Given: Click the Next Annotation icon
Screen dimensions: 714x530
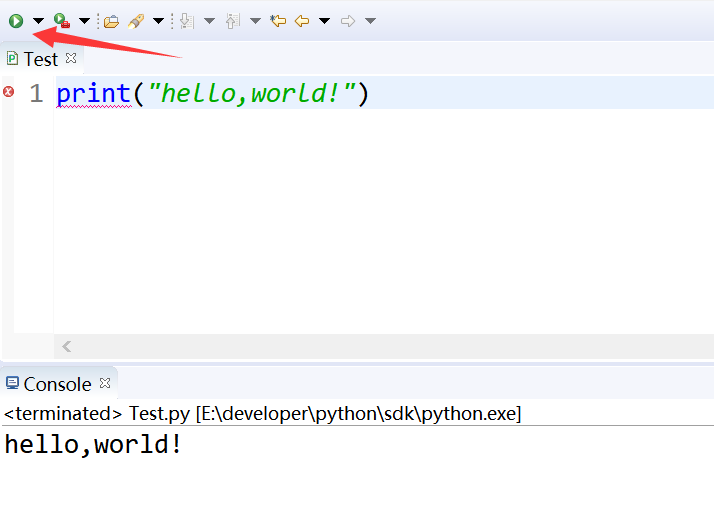Looking at the screenshot, I should point(187,21).
